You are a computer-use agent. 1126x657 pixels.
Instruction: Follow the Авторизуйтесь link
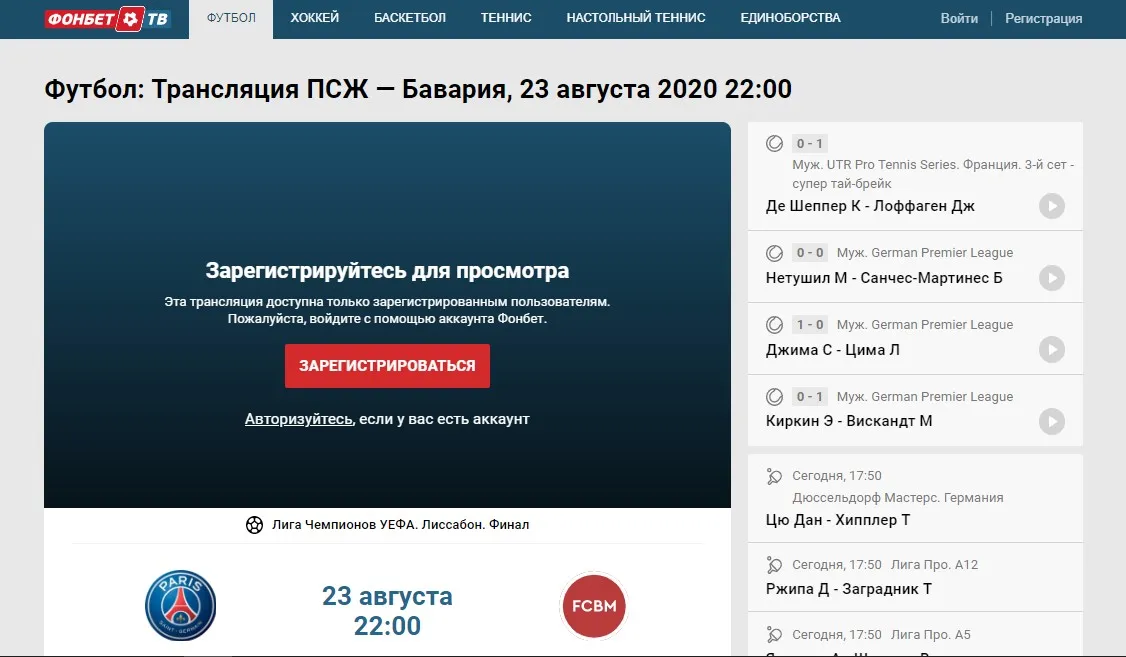299,419
